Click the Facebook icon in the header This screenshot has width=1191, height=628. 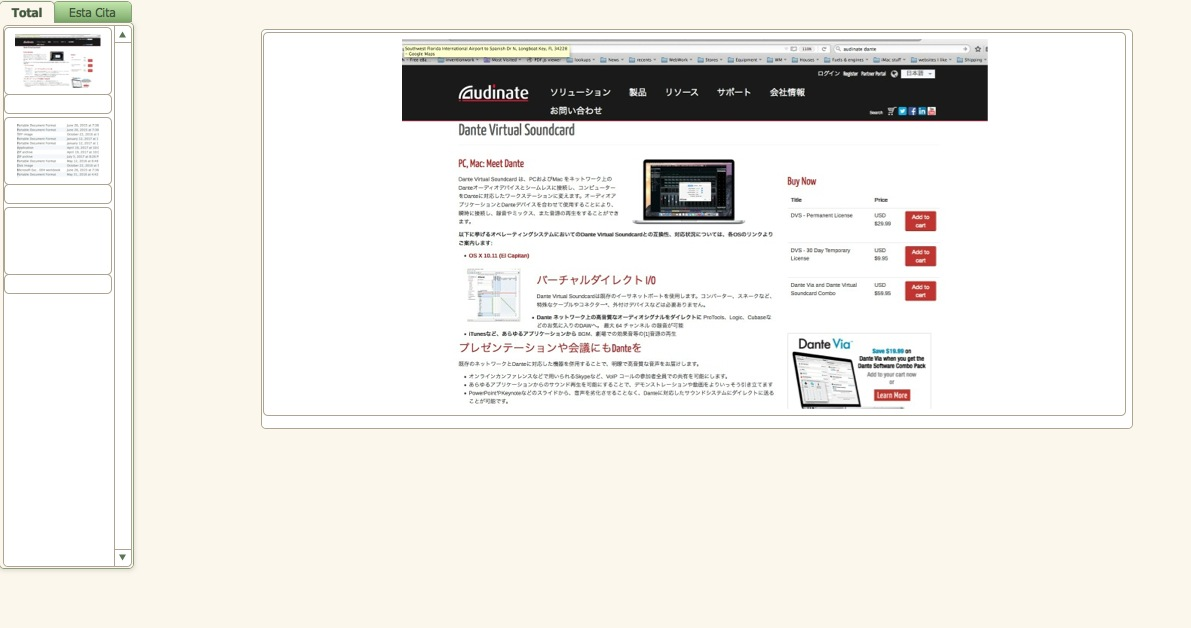(x=912, y=111)
